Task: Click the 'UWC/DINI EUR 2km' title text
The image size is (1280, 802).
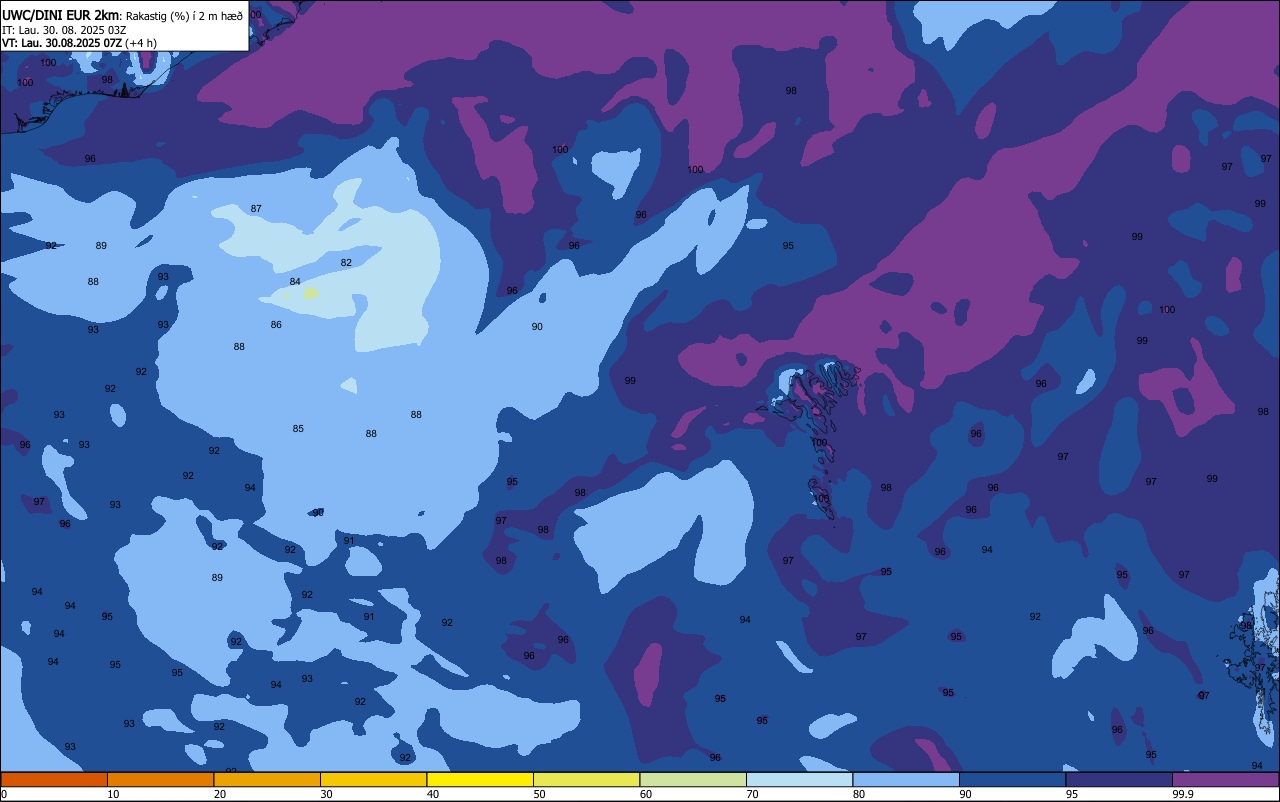Action: pyautogui.click(x=61, y=15)
